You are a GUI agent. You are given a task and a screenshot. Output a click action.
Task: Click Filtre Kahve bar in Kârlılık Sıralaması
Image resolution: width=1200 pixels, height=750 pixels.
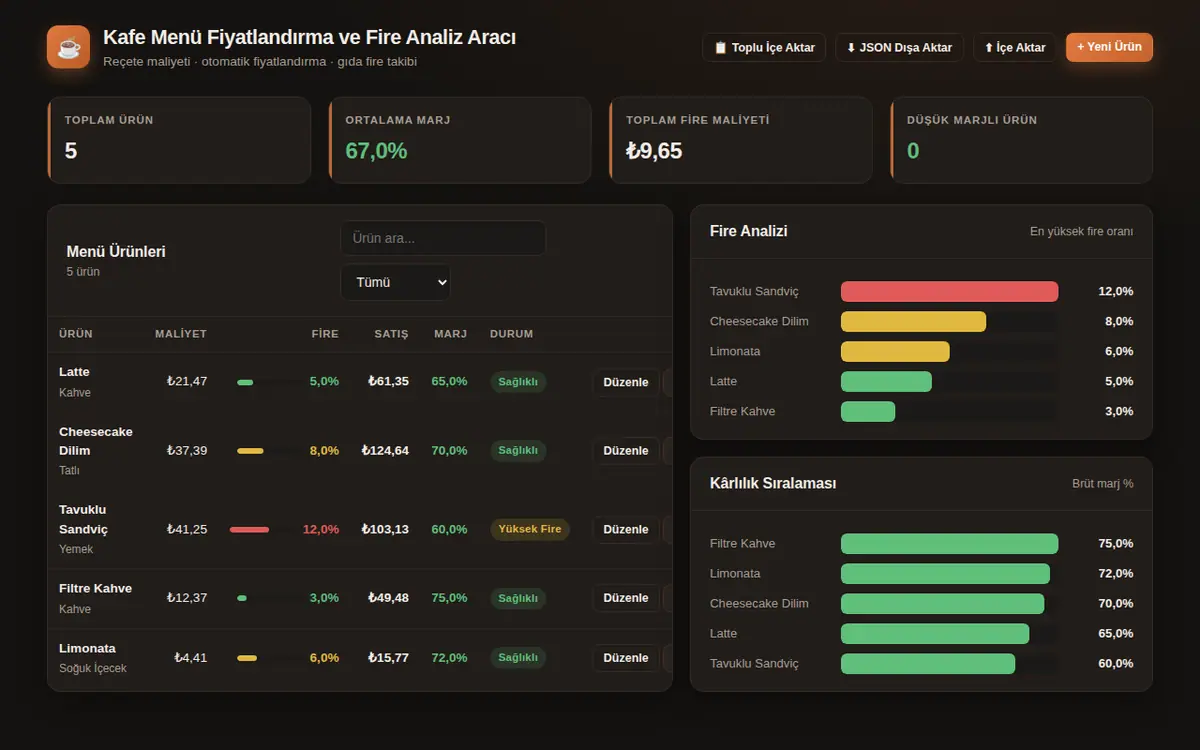(949, 544)
